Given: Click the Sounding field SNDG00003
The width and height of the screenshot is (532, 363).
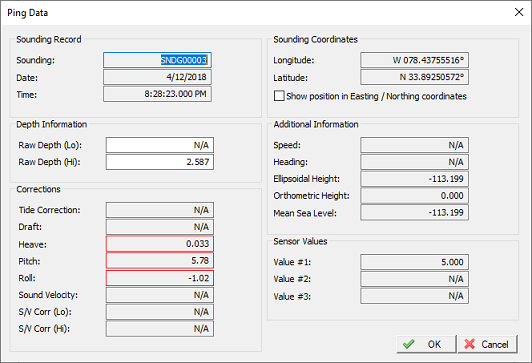Looking at the screenshot, I should [157, 60].
